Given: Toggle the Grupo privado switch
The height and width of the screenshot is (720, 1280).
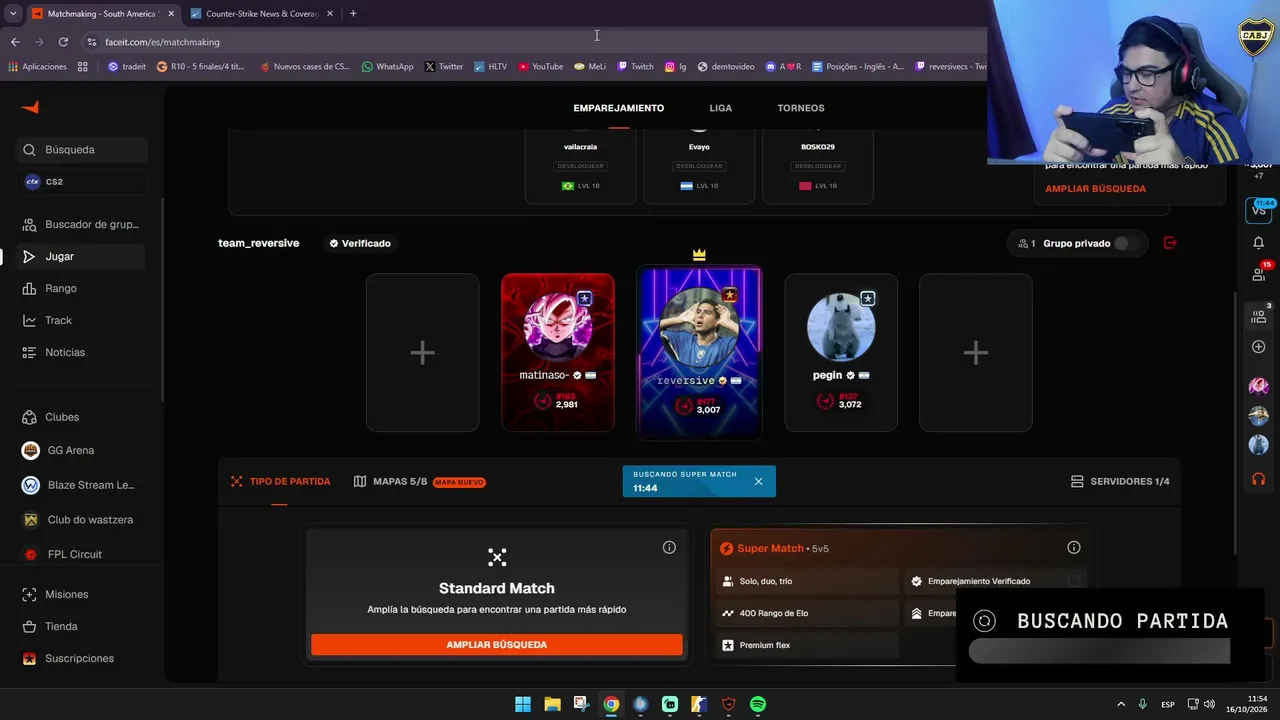Looking at the screenshot, I should [1126, 243].
